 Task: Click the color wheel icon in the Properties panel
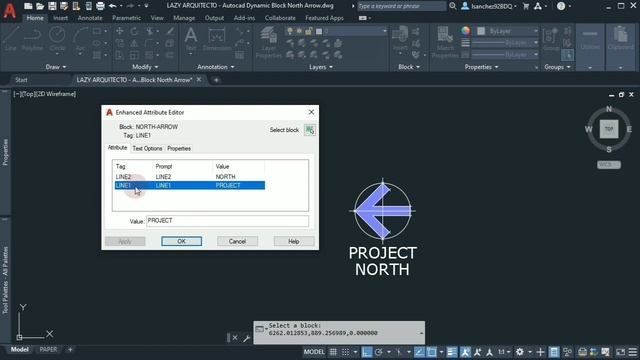[x=465, y=31]
